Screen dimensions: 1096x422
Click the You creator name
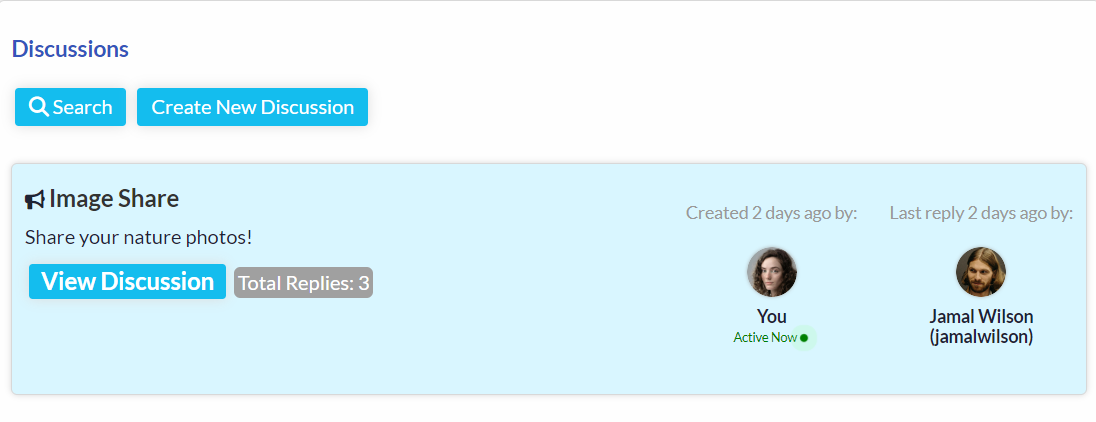[x=772, y=316]
